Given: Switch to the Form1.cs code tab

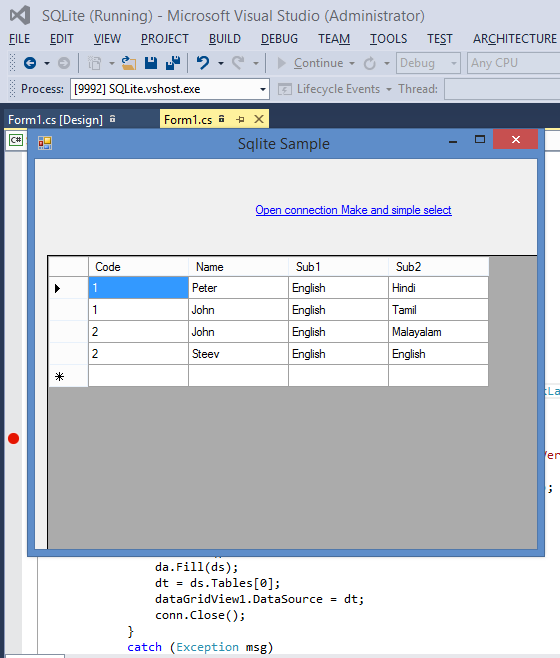Looking at the screenshot, I should (x=188, y=120).
